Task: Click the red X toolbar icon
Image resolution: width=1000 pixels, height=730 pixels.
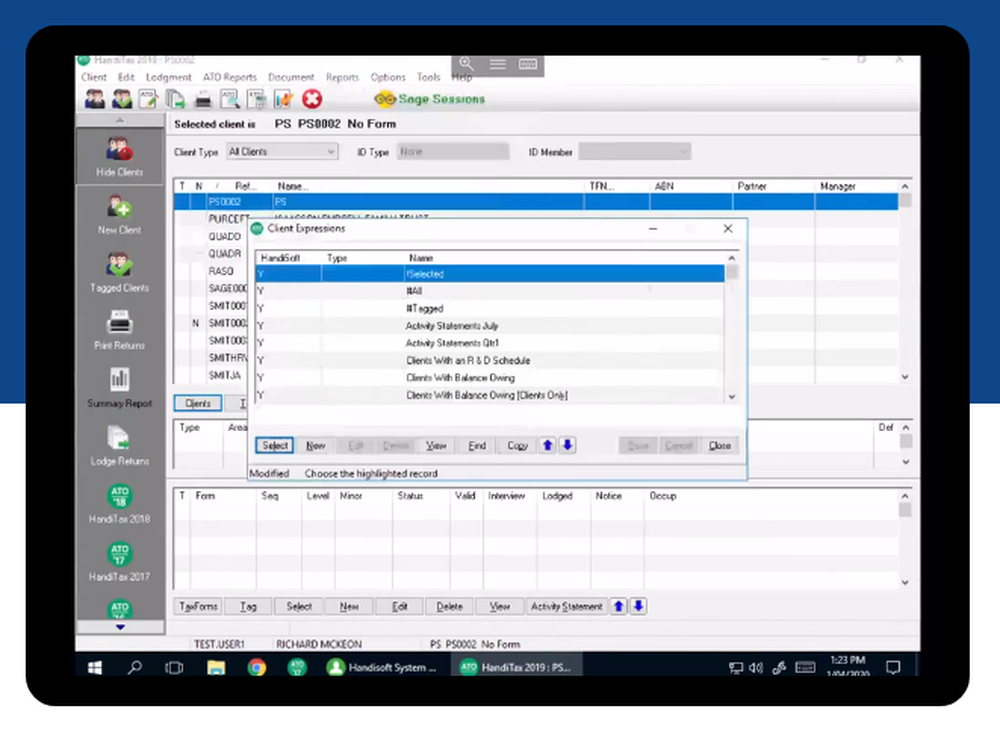Action: [312, 99]
